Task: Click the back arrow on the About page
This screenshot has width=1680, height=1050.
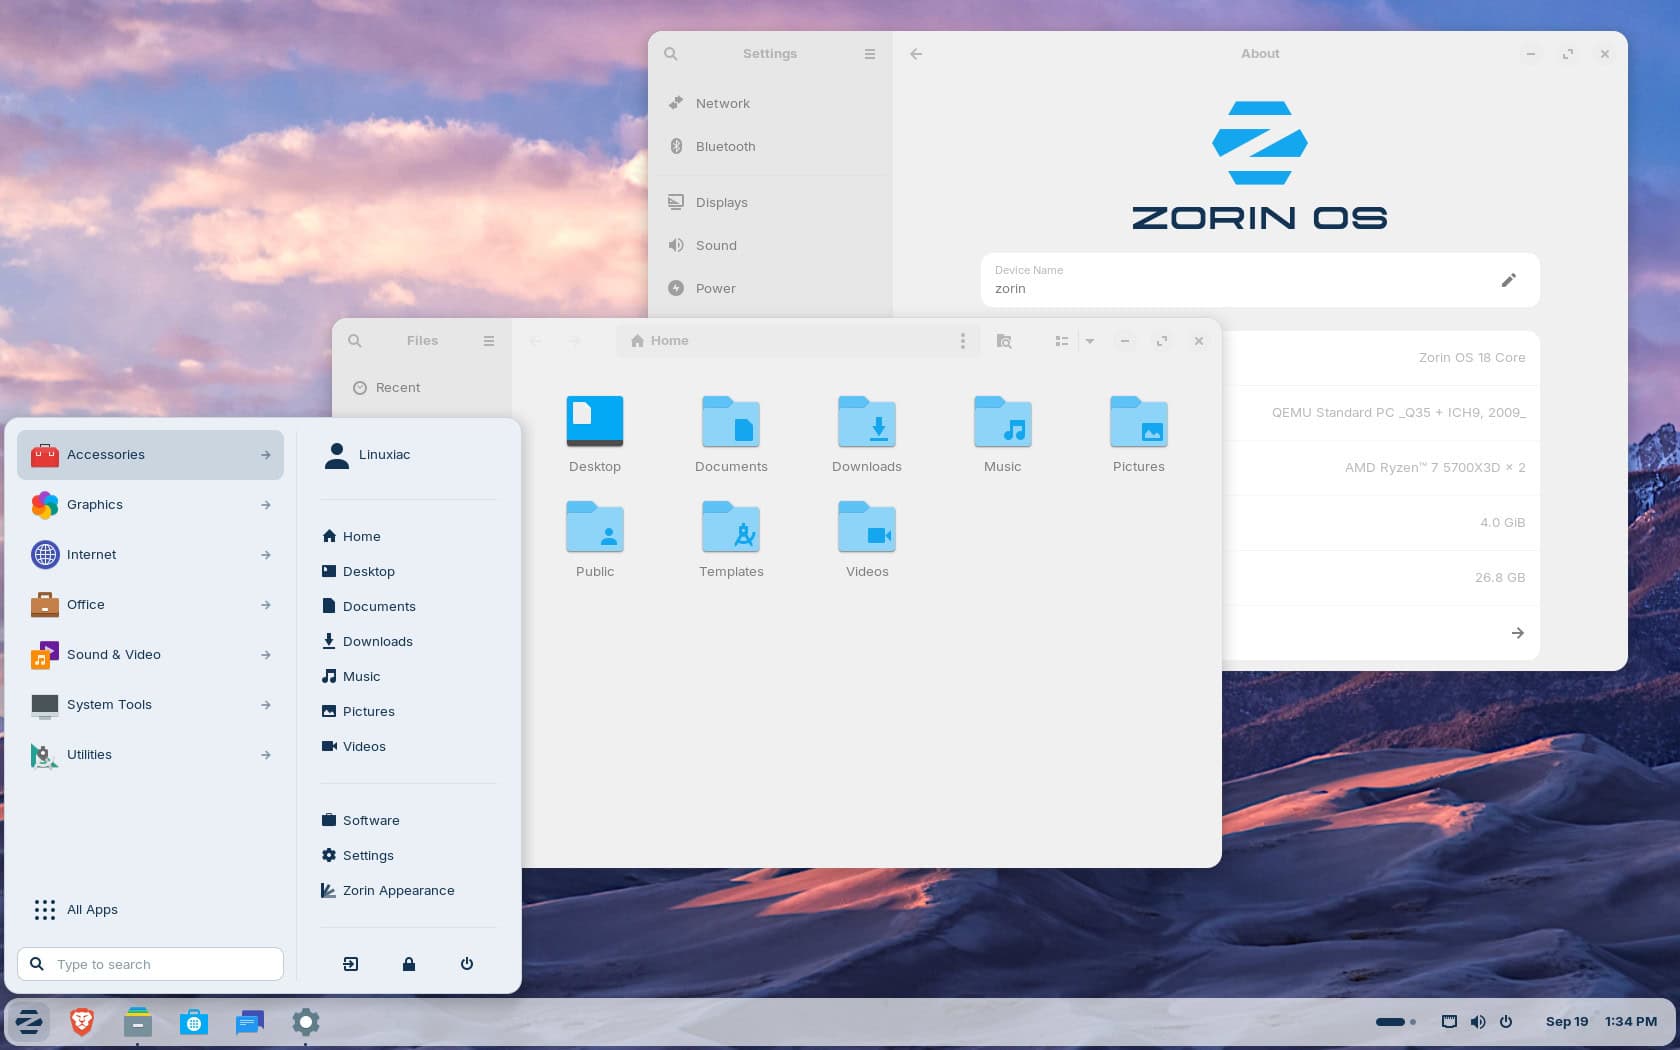Action: click(916, 53)
